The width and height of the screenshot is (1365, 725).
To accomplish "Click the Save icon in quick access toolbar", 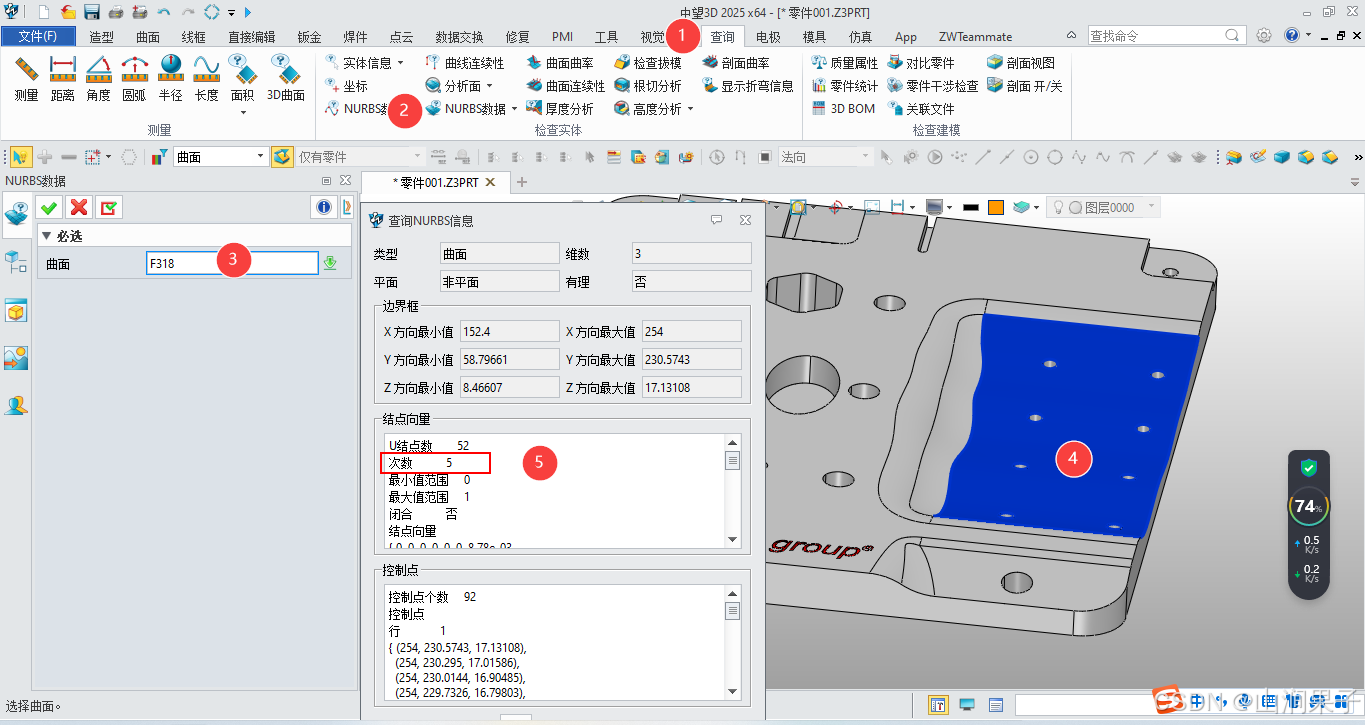I will (91, 12).
